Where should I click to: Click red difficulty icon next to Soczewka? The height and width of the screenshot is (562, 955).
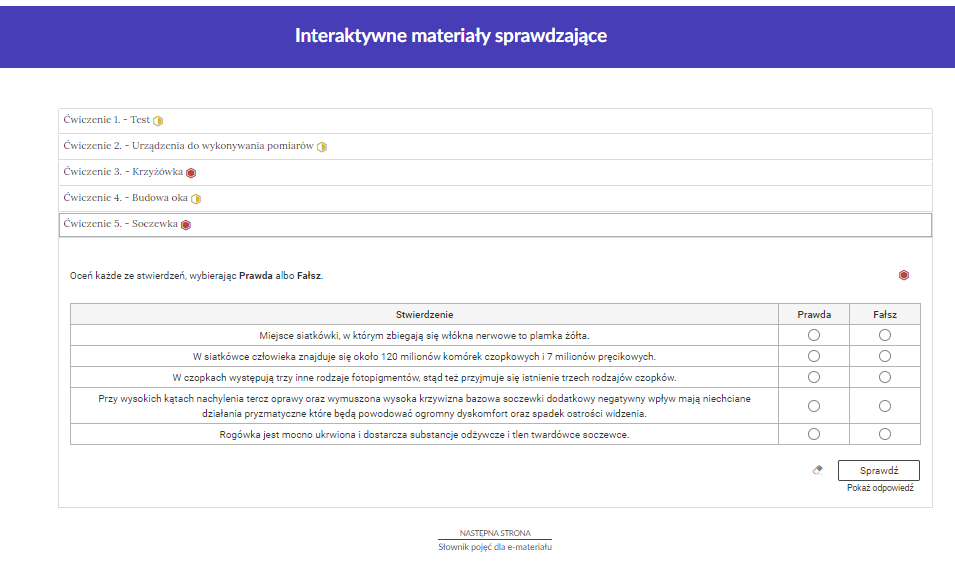tap(186, 225)
